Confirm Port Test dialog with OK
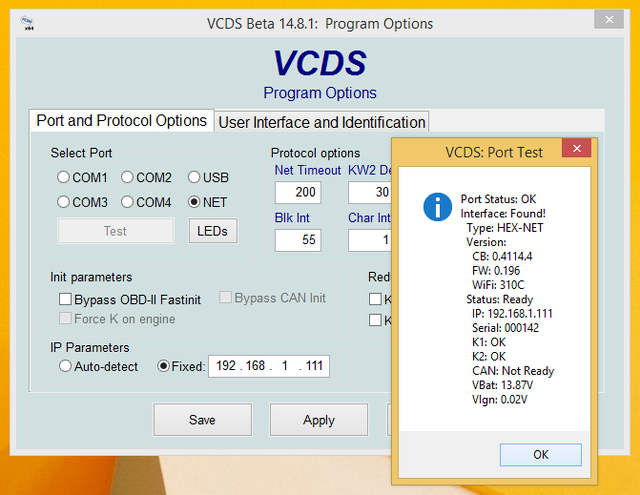 [x=541, y=455]
